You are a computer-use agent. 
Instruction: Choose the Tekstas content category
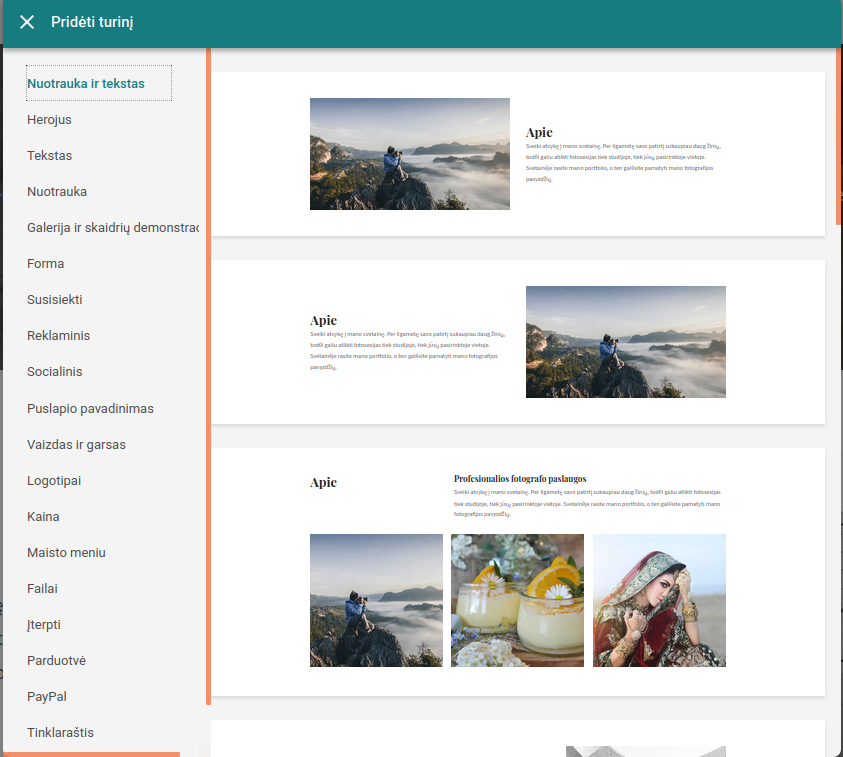click(50, 156)
